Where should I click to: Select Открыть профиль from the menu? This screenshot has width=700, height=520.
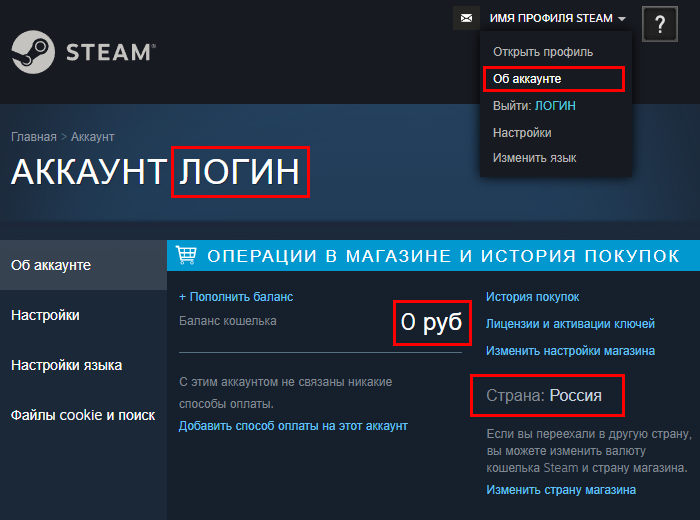(543, 51)
